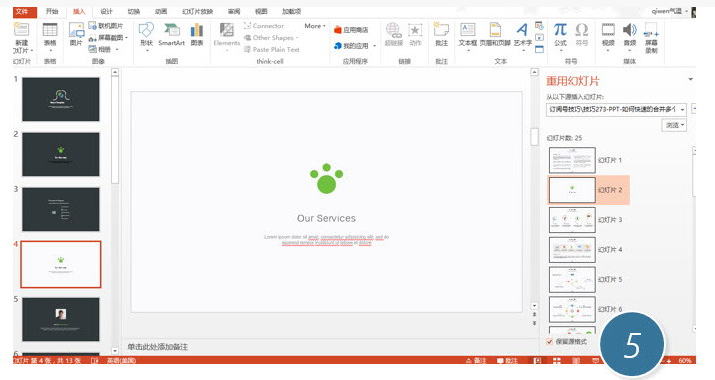Open the Browse dropdown in Reuse Slides
This screenshot has width=715, height=380.
point(674,125)
